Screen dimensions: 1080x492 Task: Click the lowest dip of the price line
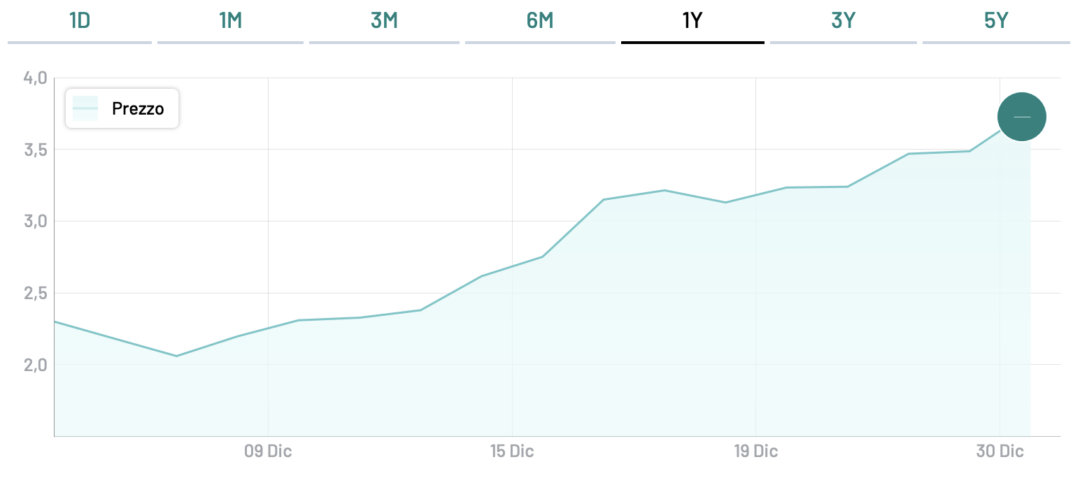click(177, 356)
